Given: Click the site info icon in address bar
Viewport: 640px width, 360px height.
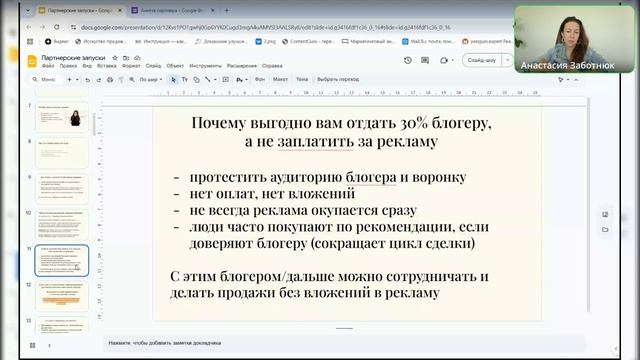Looking at the screenshot, I should click(x=73, y=27).
